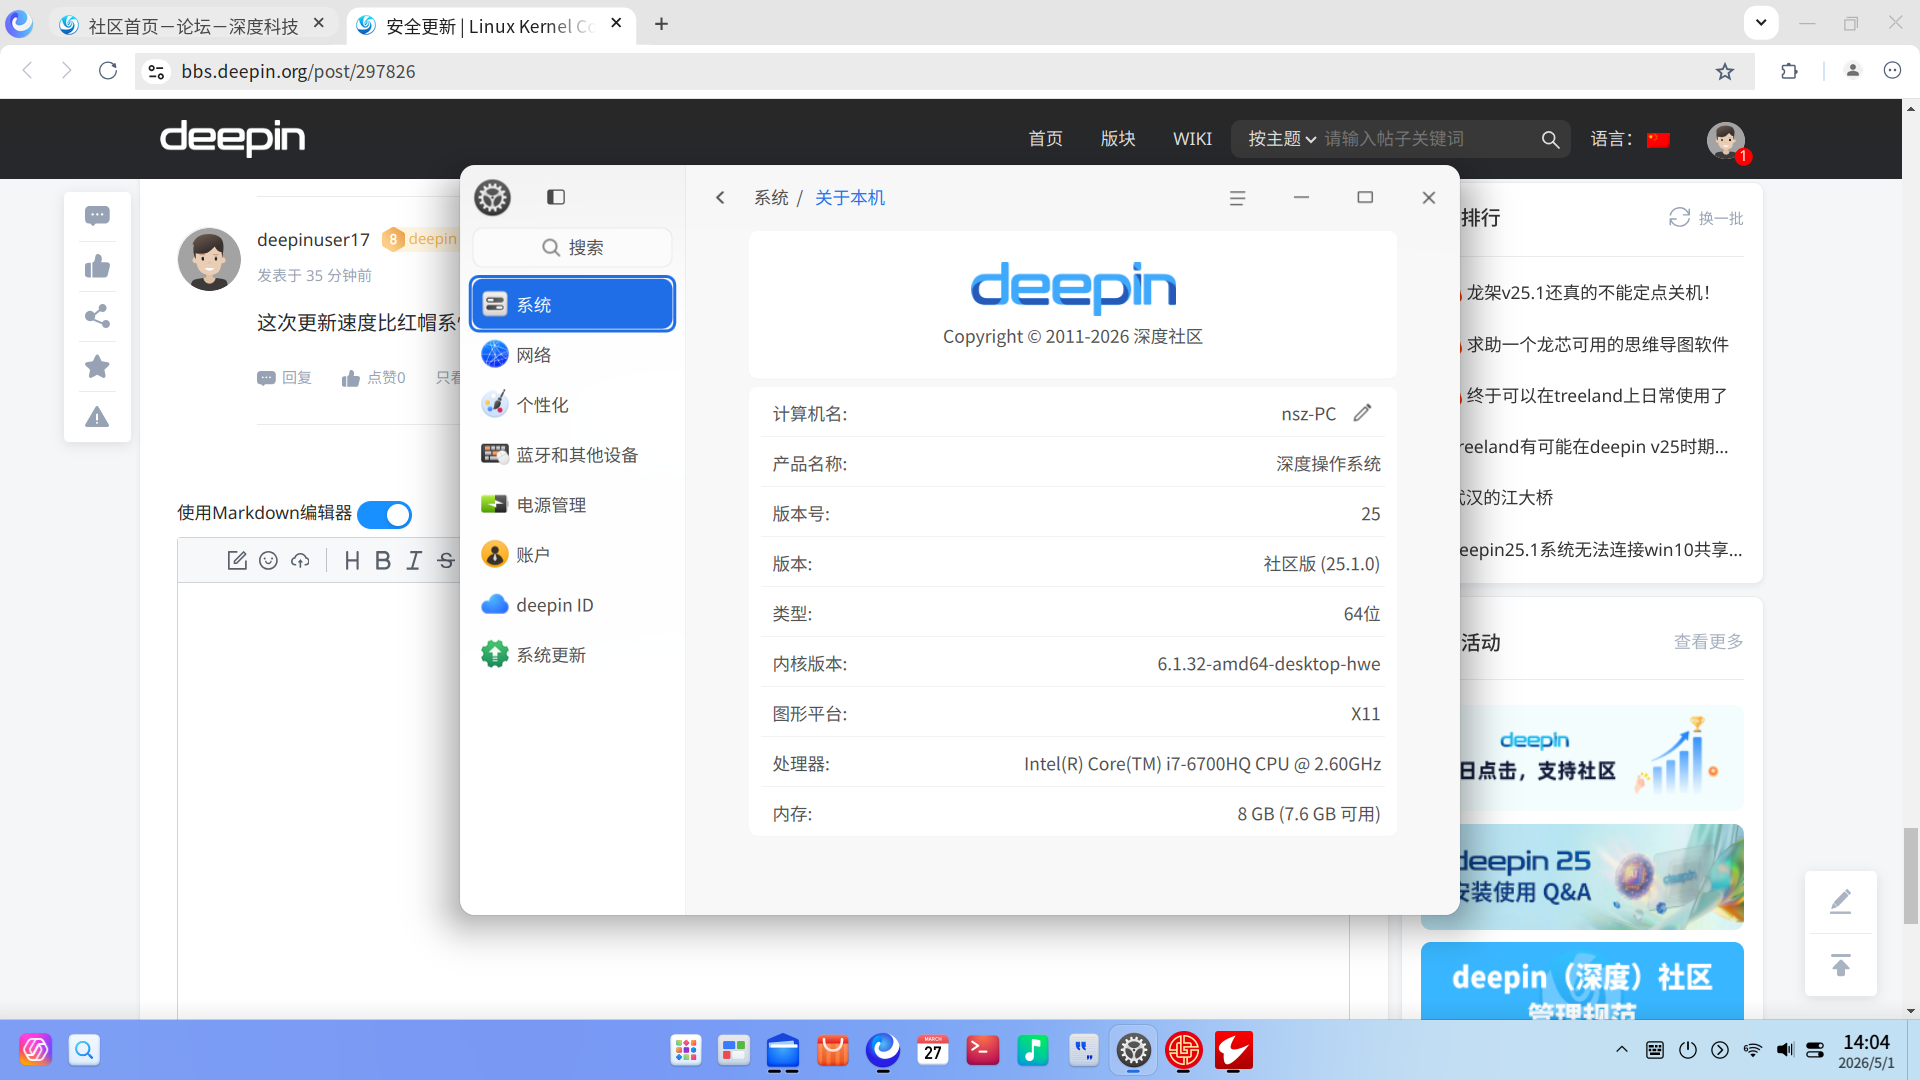Expand the system tray hidden icons arrow
1920x1080 pixels.
click(1622, 1050)
